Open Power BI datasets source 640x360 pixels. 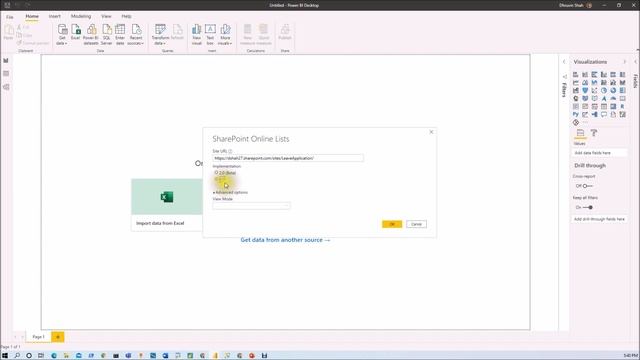click(x=91, y=34)
